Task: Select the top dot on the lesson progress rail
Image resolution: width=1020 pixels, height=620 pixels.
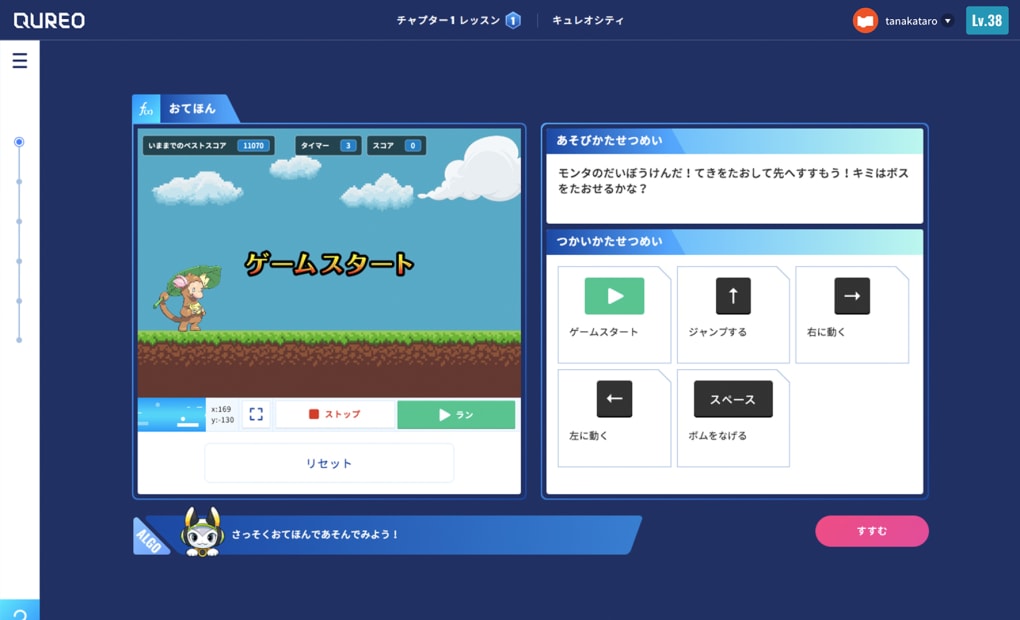Action: point(19,142)
